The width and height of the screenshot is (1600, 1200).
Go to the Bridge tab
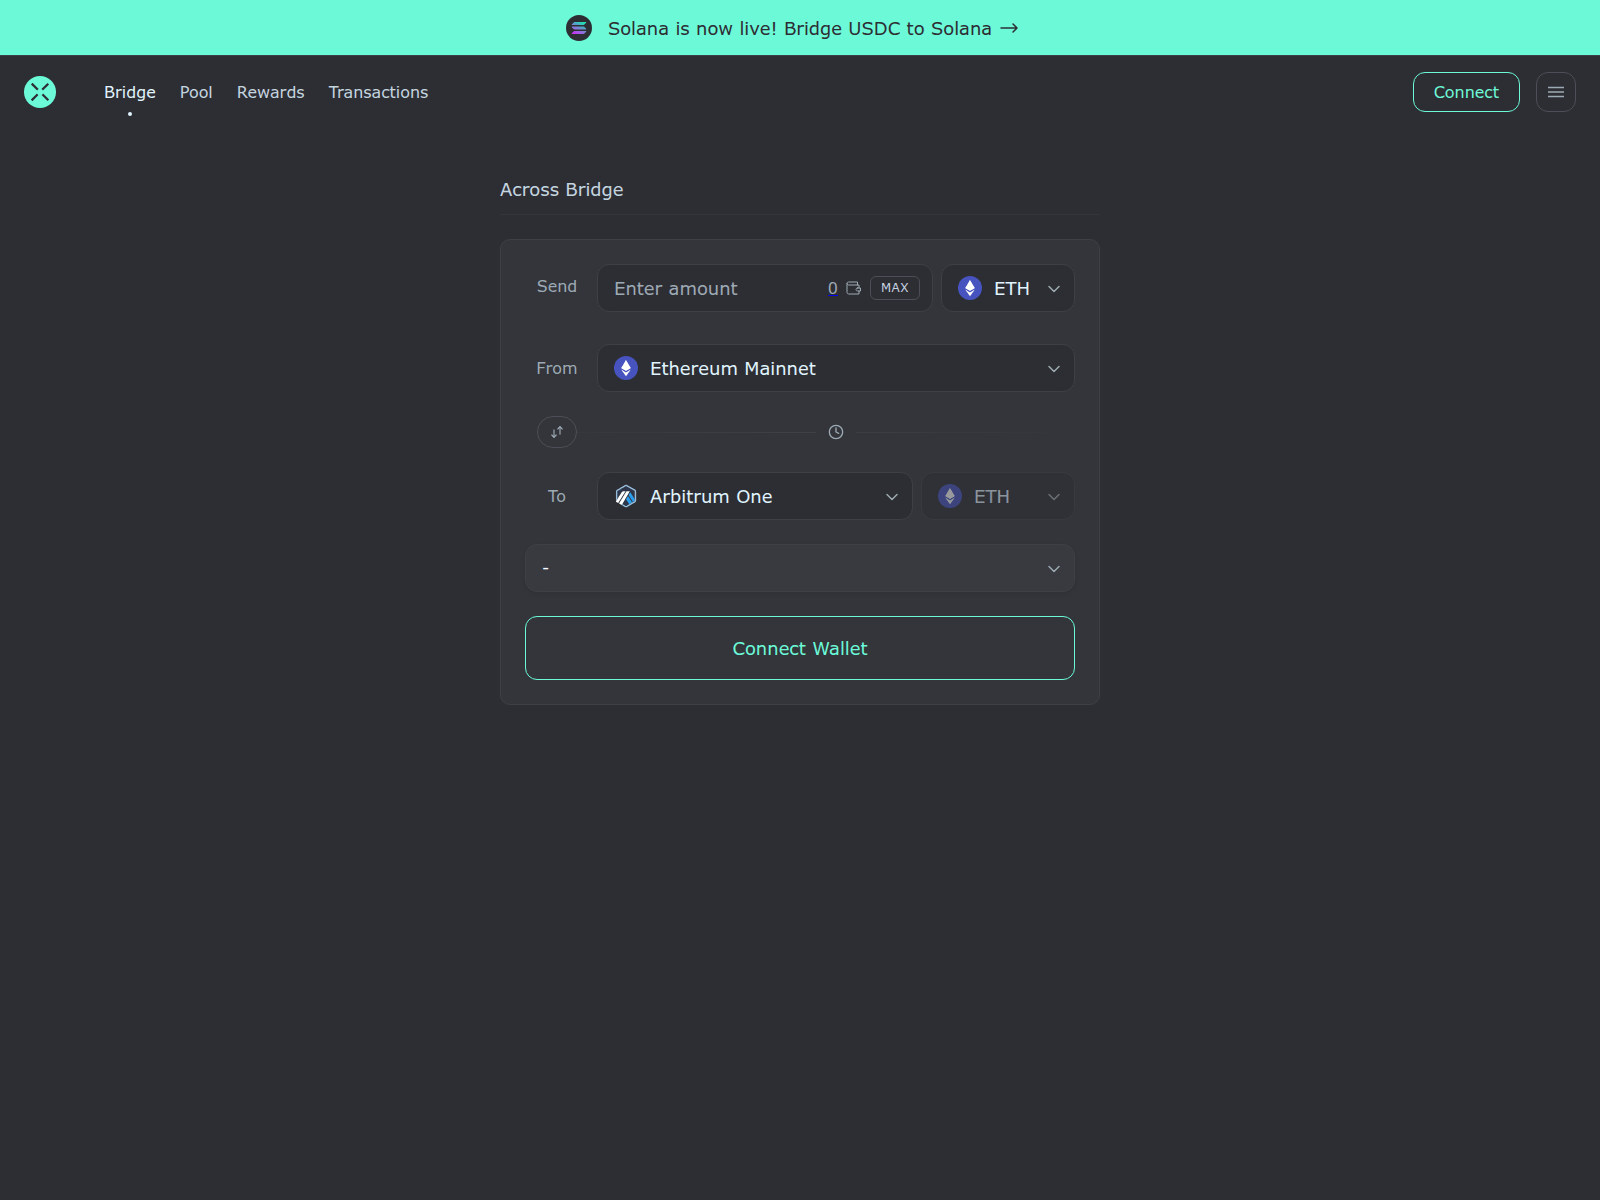point(130,92)
